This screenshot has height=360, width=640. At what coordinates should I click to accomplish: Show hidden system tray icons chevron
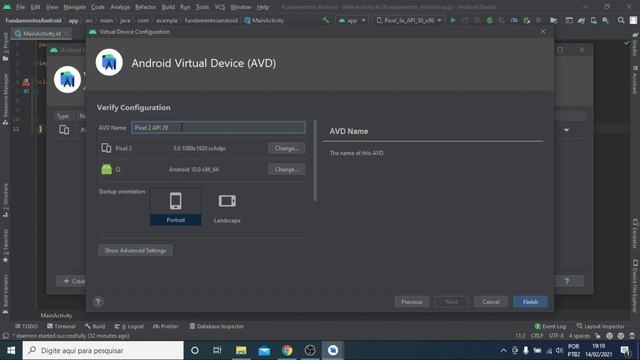pyautogui.click(x=503, y=350)
